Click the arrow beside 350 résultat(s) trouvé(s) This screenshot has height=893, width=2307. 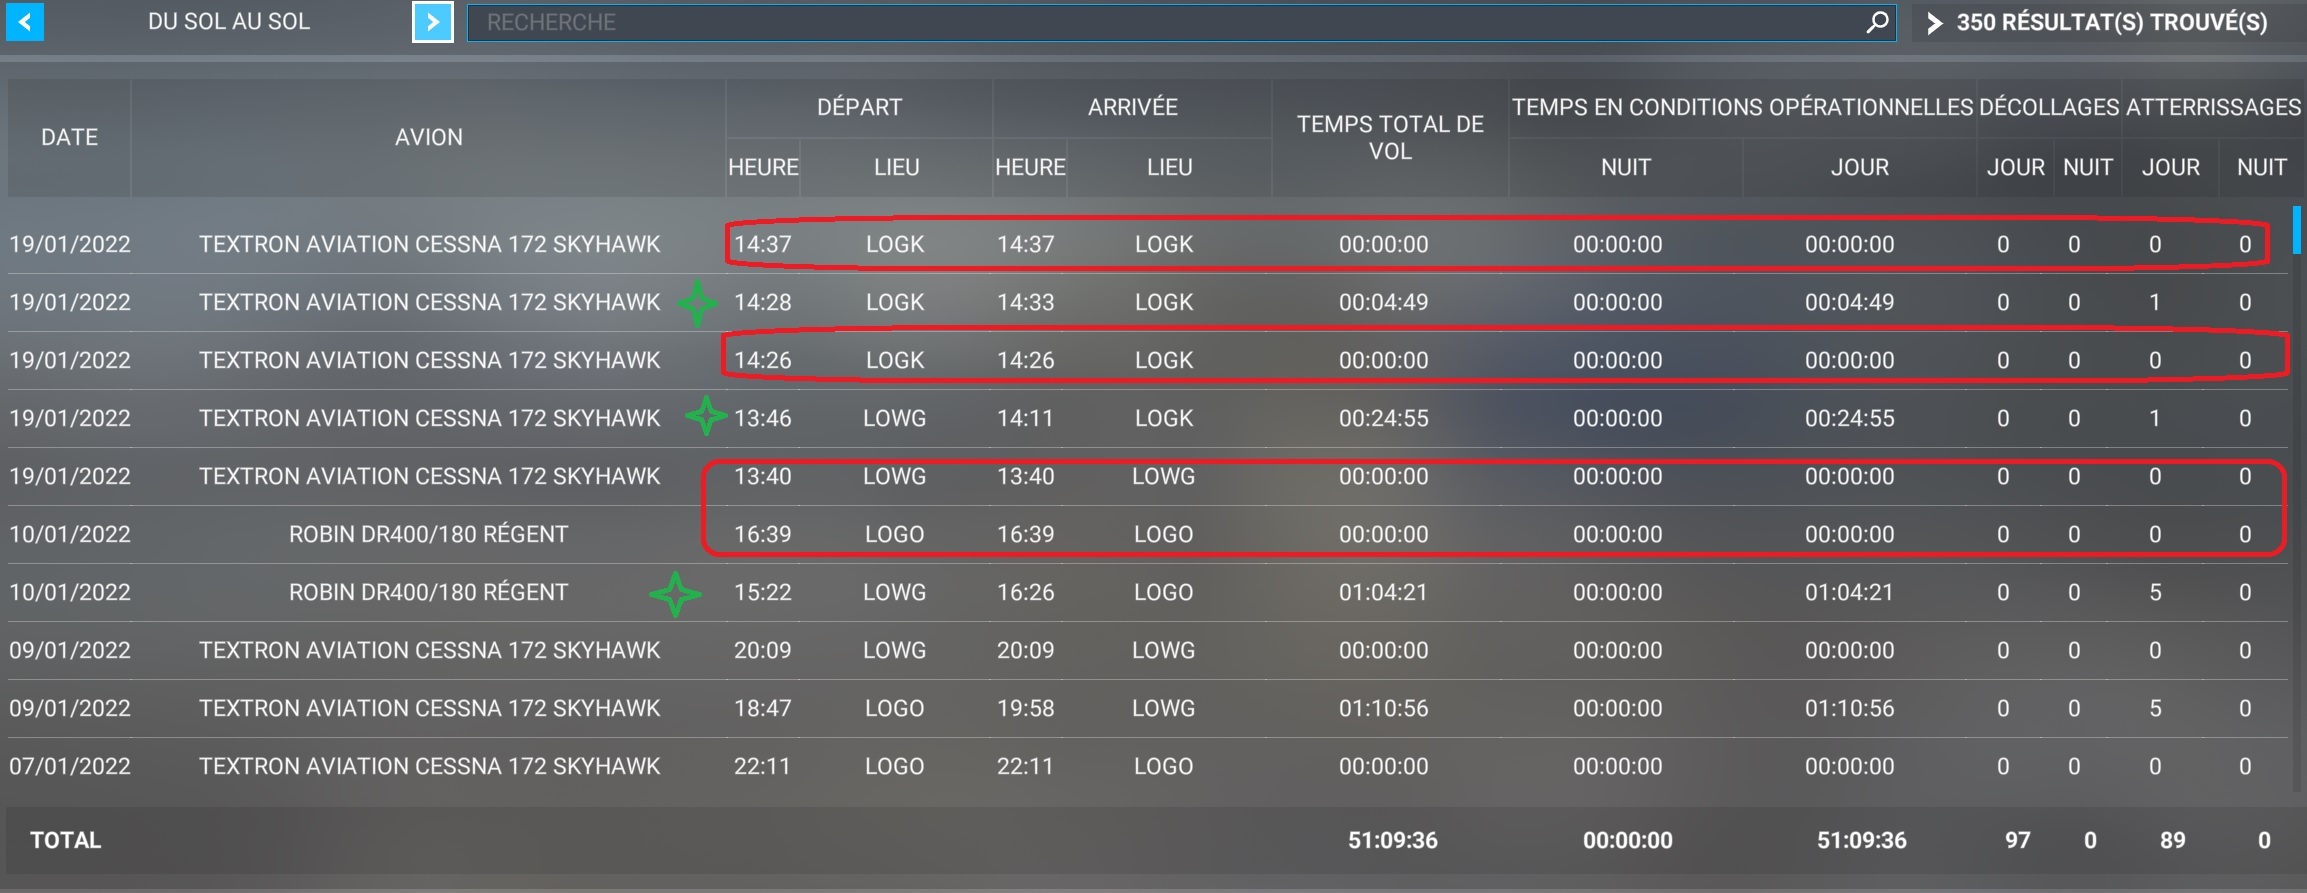click(x=1935, y=23)
